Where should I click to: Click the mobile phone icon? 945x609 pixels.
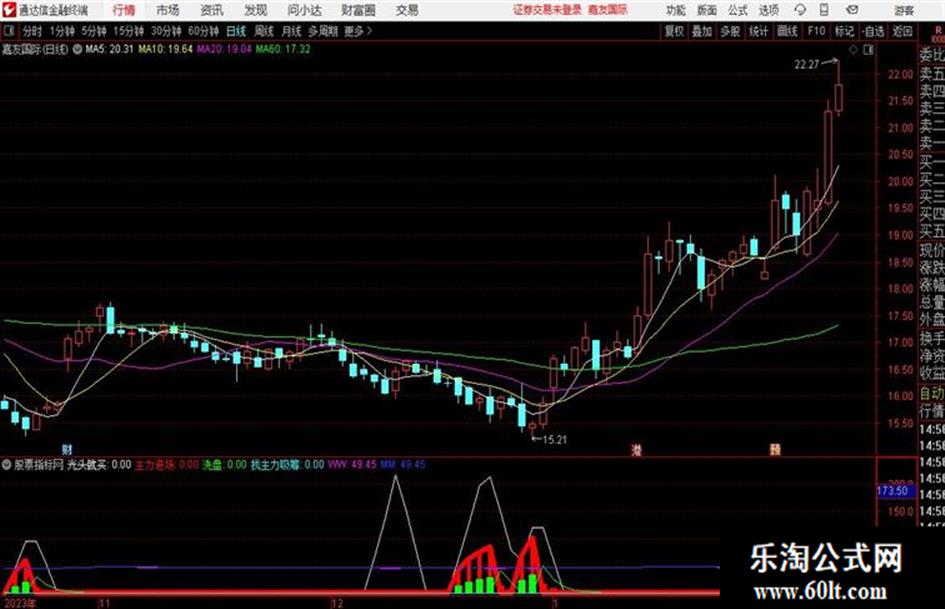coord(824,10)
